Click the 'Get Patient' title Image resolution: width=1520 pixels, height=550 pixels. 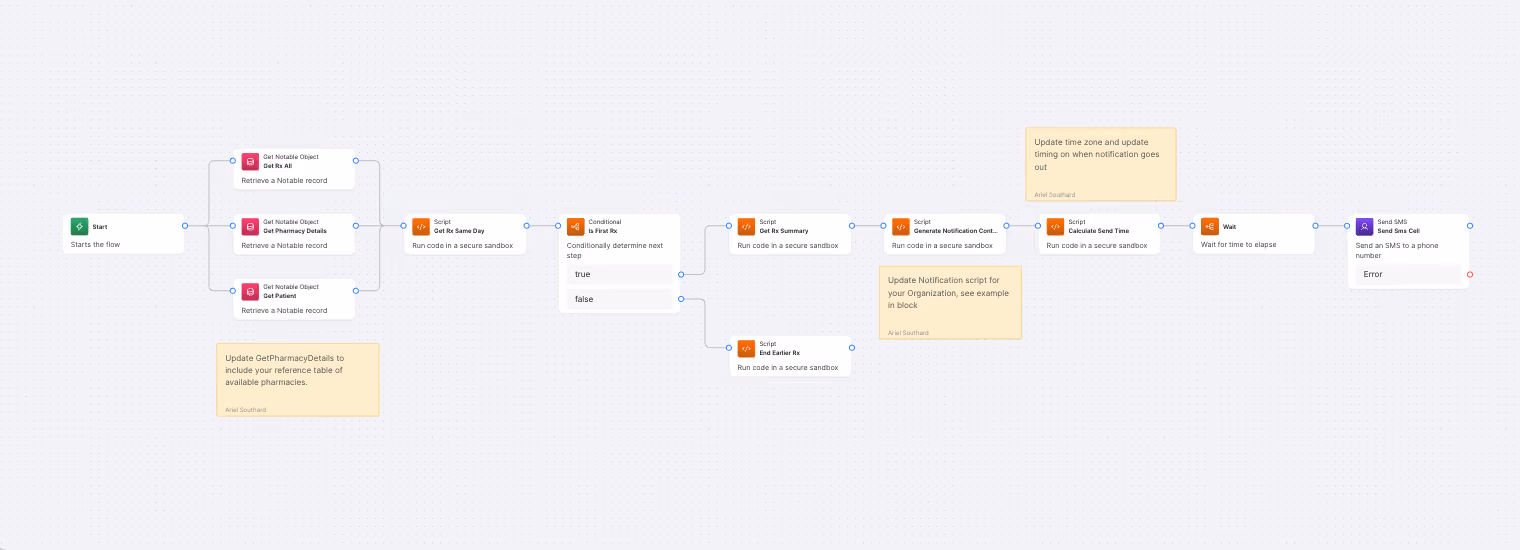[x=278, y=296]
